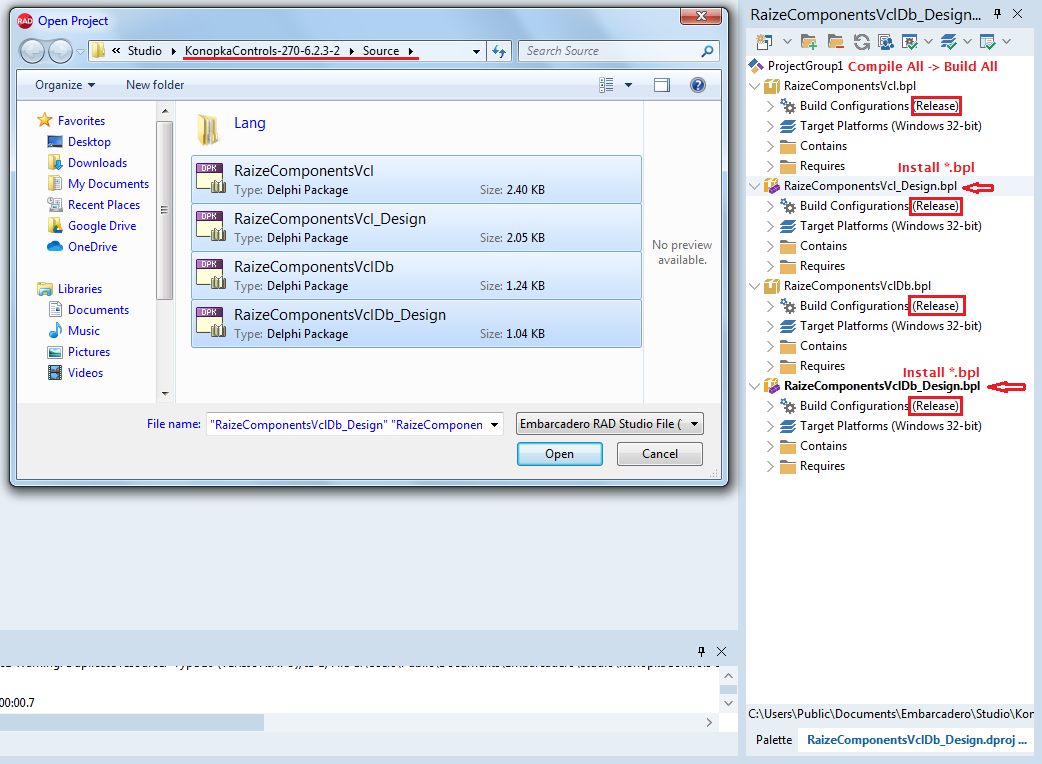Collapse the RaizeComponentsVcl_Design.bpl tree node
The height and width of the screenshot is (764, 1042).
pyautogui.click(x=754, y=186)
